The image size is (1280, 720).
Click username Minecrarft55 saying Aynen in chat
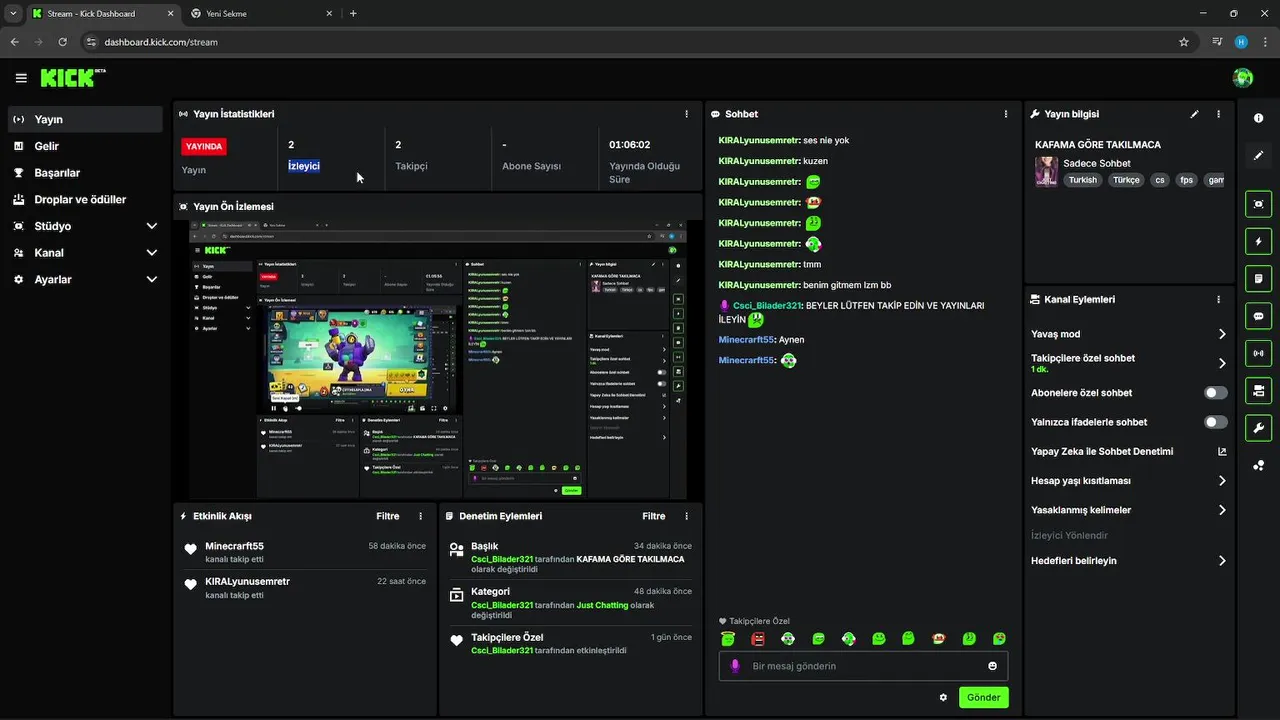tap(746, 340)
